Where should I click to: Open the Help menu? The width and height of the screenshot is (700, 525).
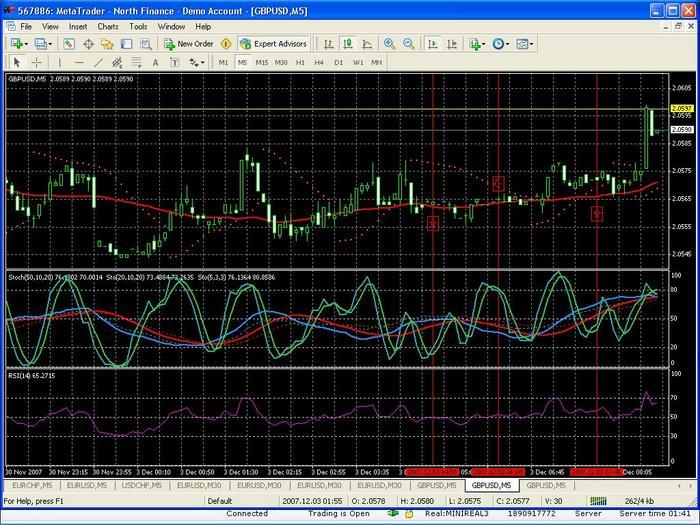pos(203,27)
